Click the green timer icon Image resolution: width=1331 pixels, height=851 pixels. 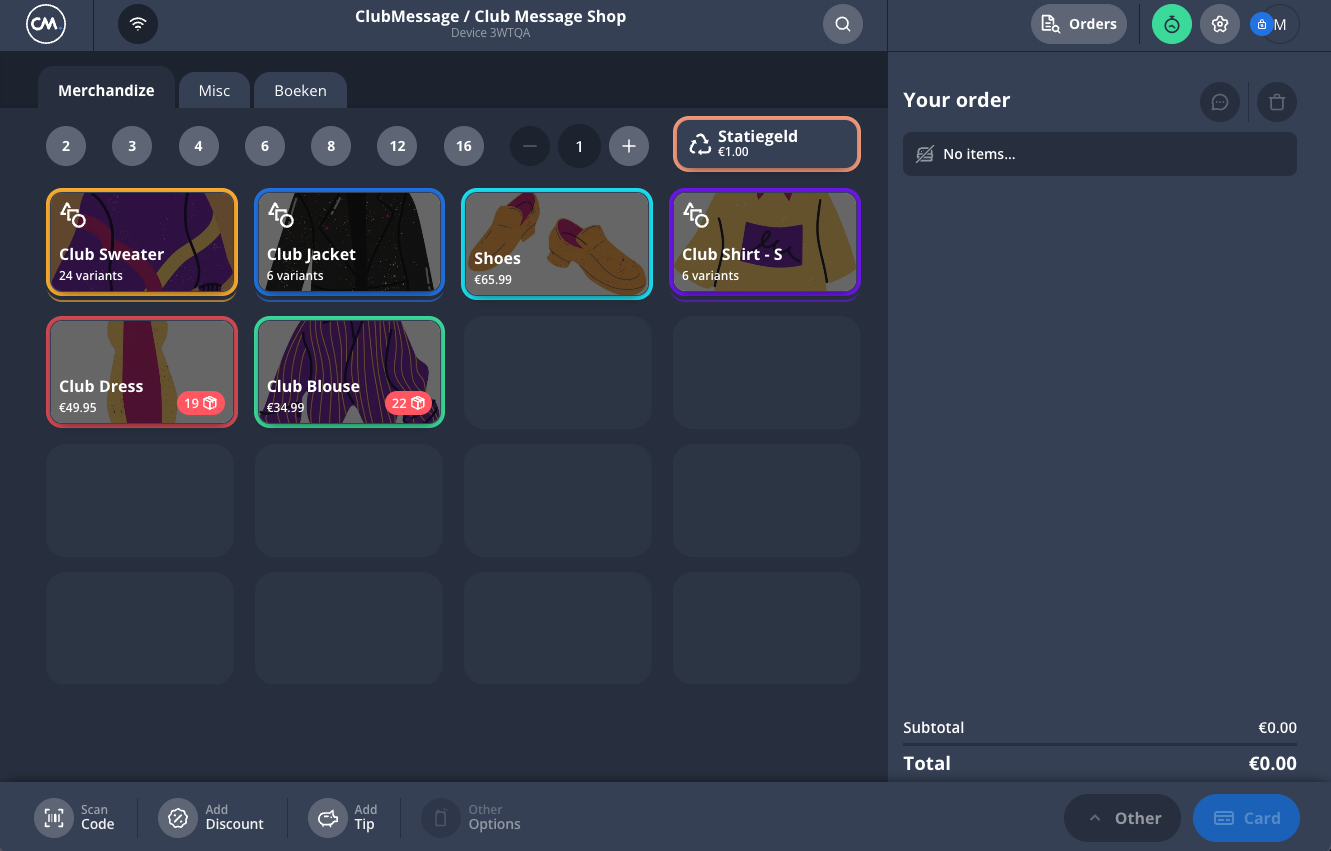[x=1171, y=25]
